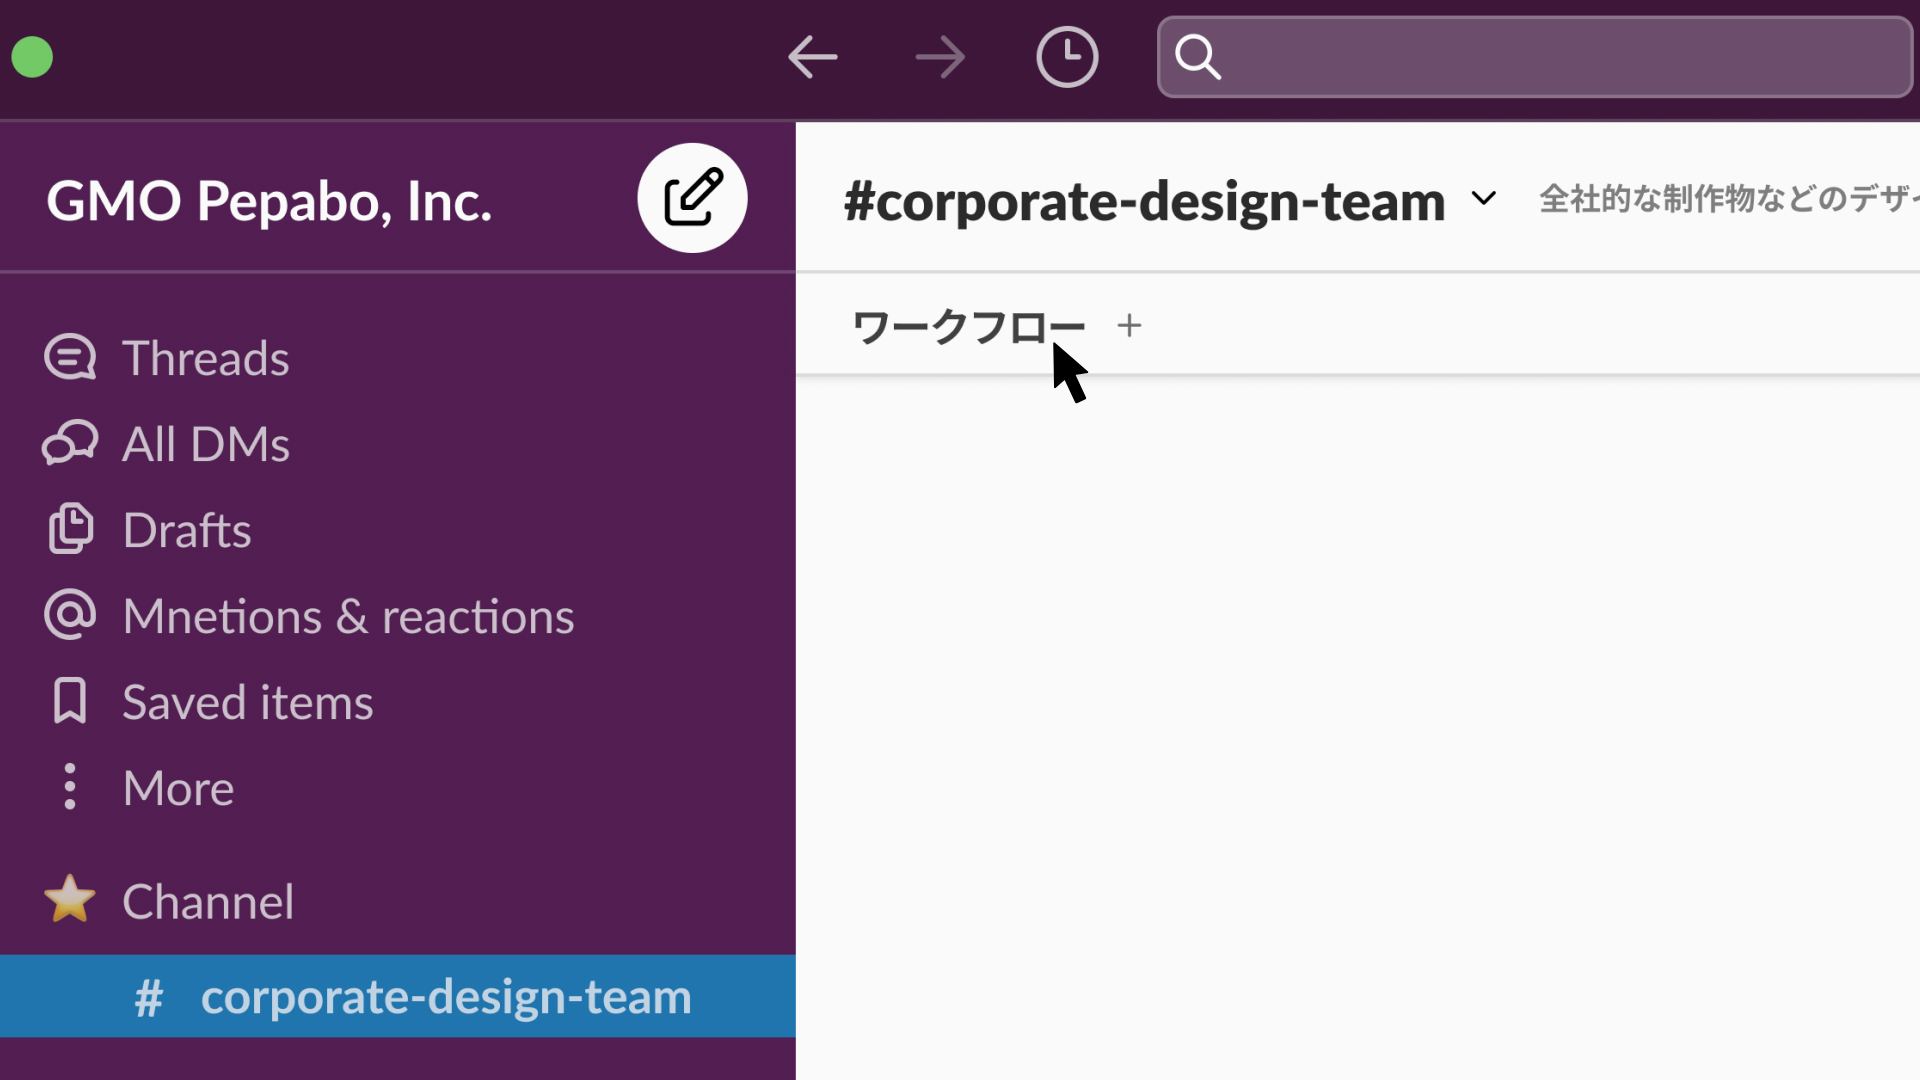
Task: Click the compose new message icon
Action: pyautogui.click(x=692, y=198)
